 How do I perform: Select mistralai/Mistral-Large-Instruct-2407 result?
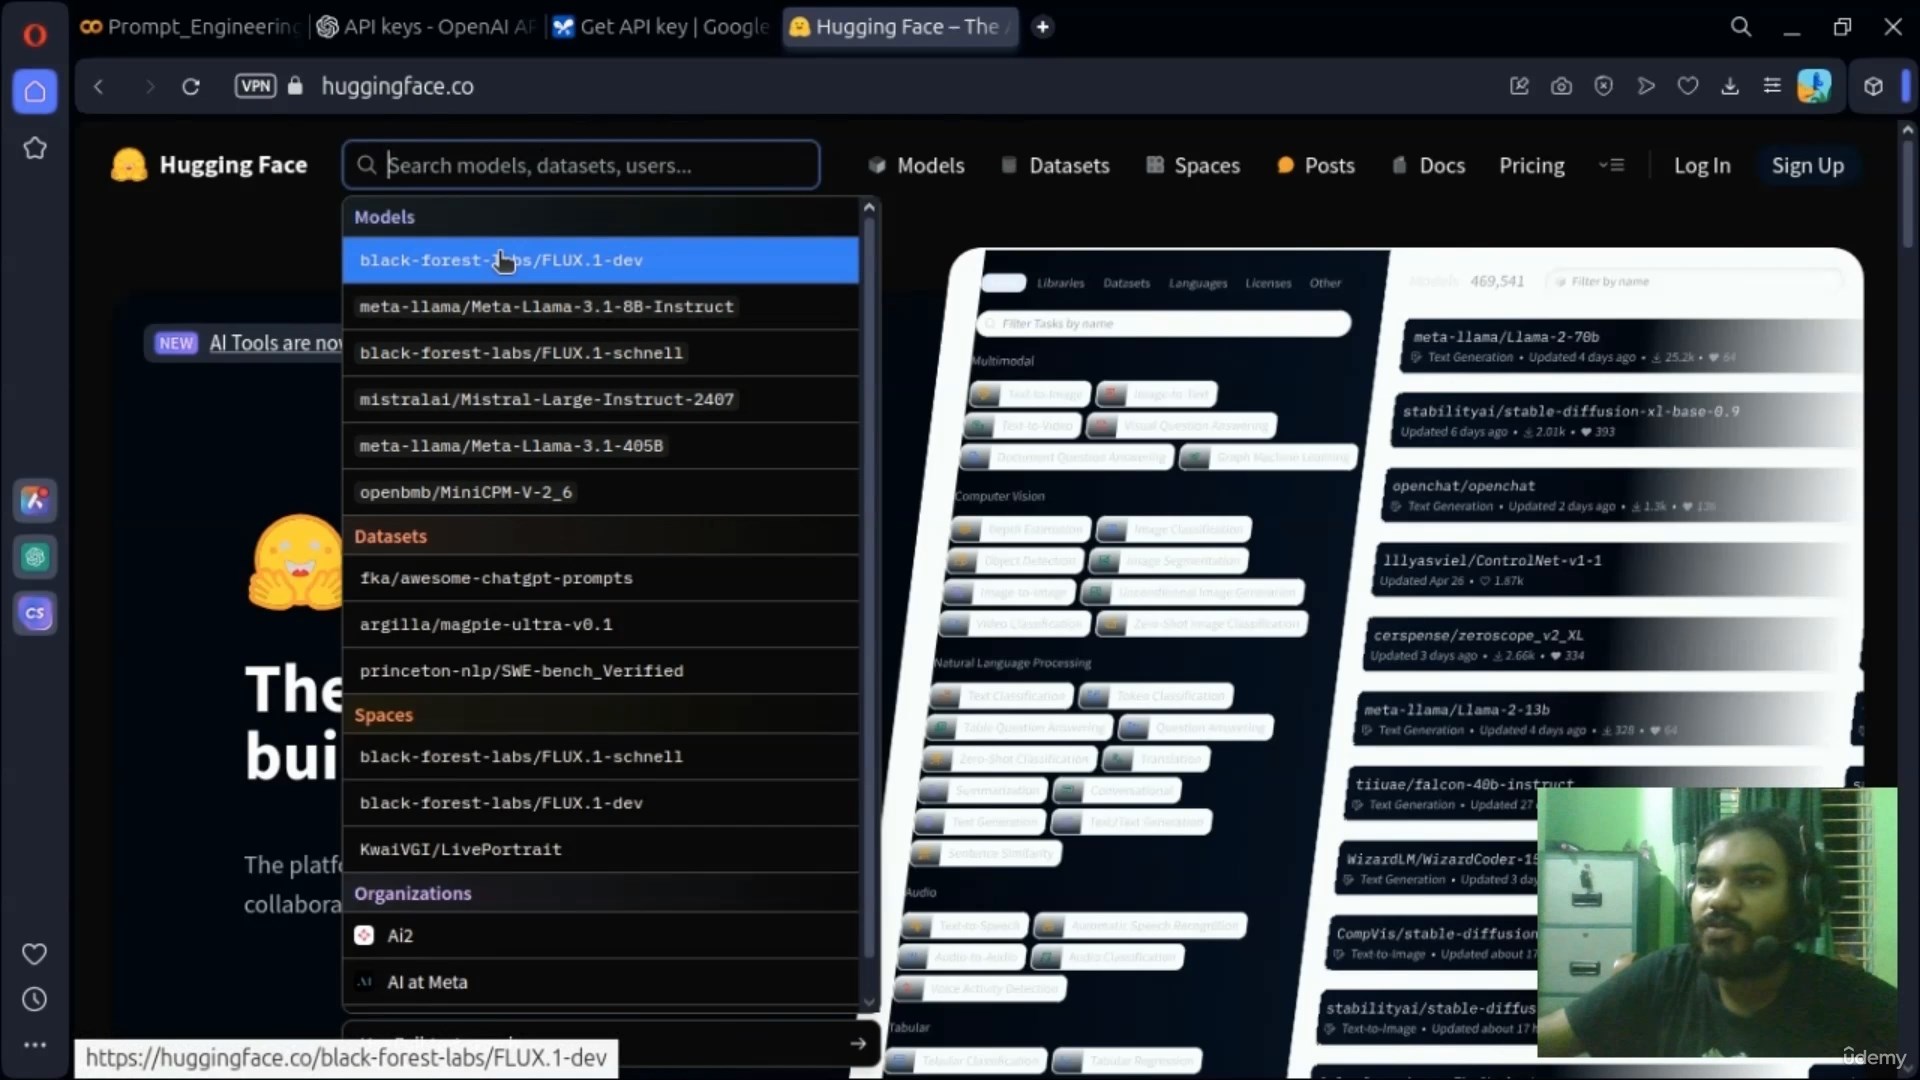600,400
